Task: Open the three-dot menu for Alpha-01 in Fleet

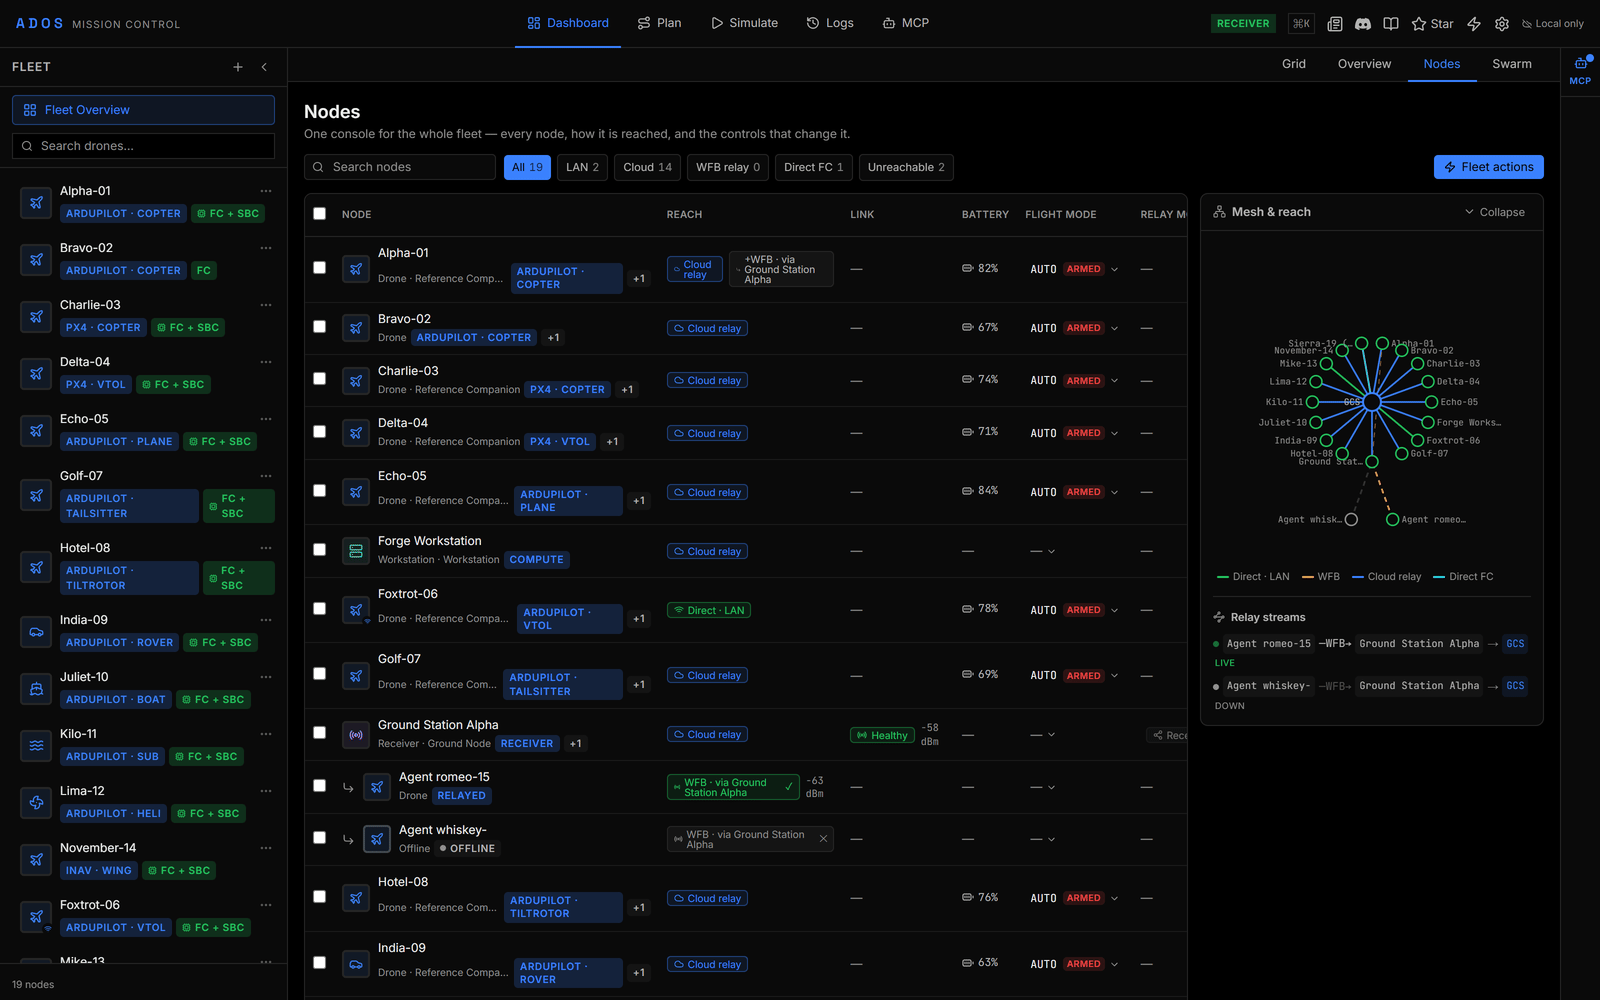Action: point(266,191)
